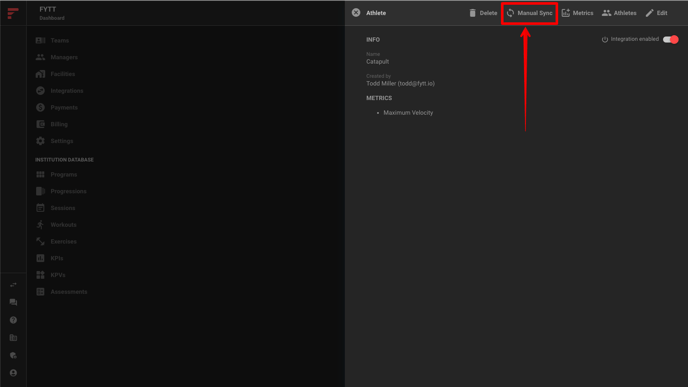Click the Manual Sync button label
The height and width of the screenshot is (387, 688).
tap(535, 13)
